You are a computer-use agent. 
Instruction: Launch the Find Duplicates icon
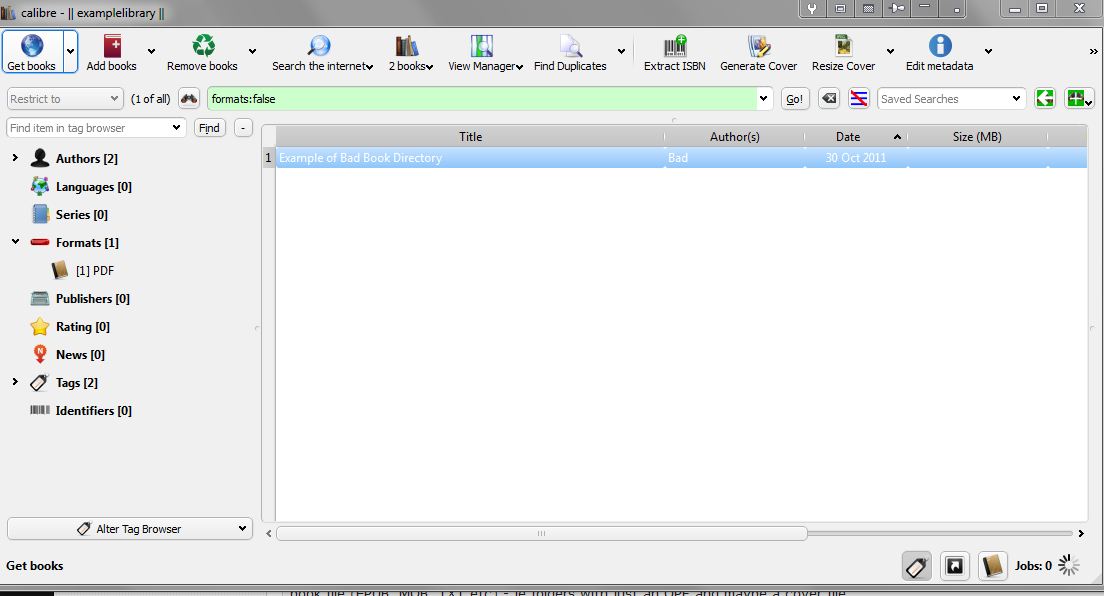click(x=570, y=46)
